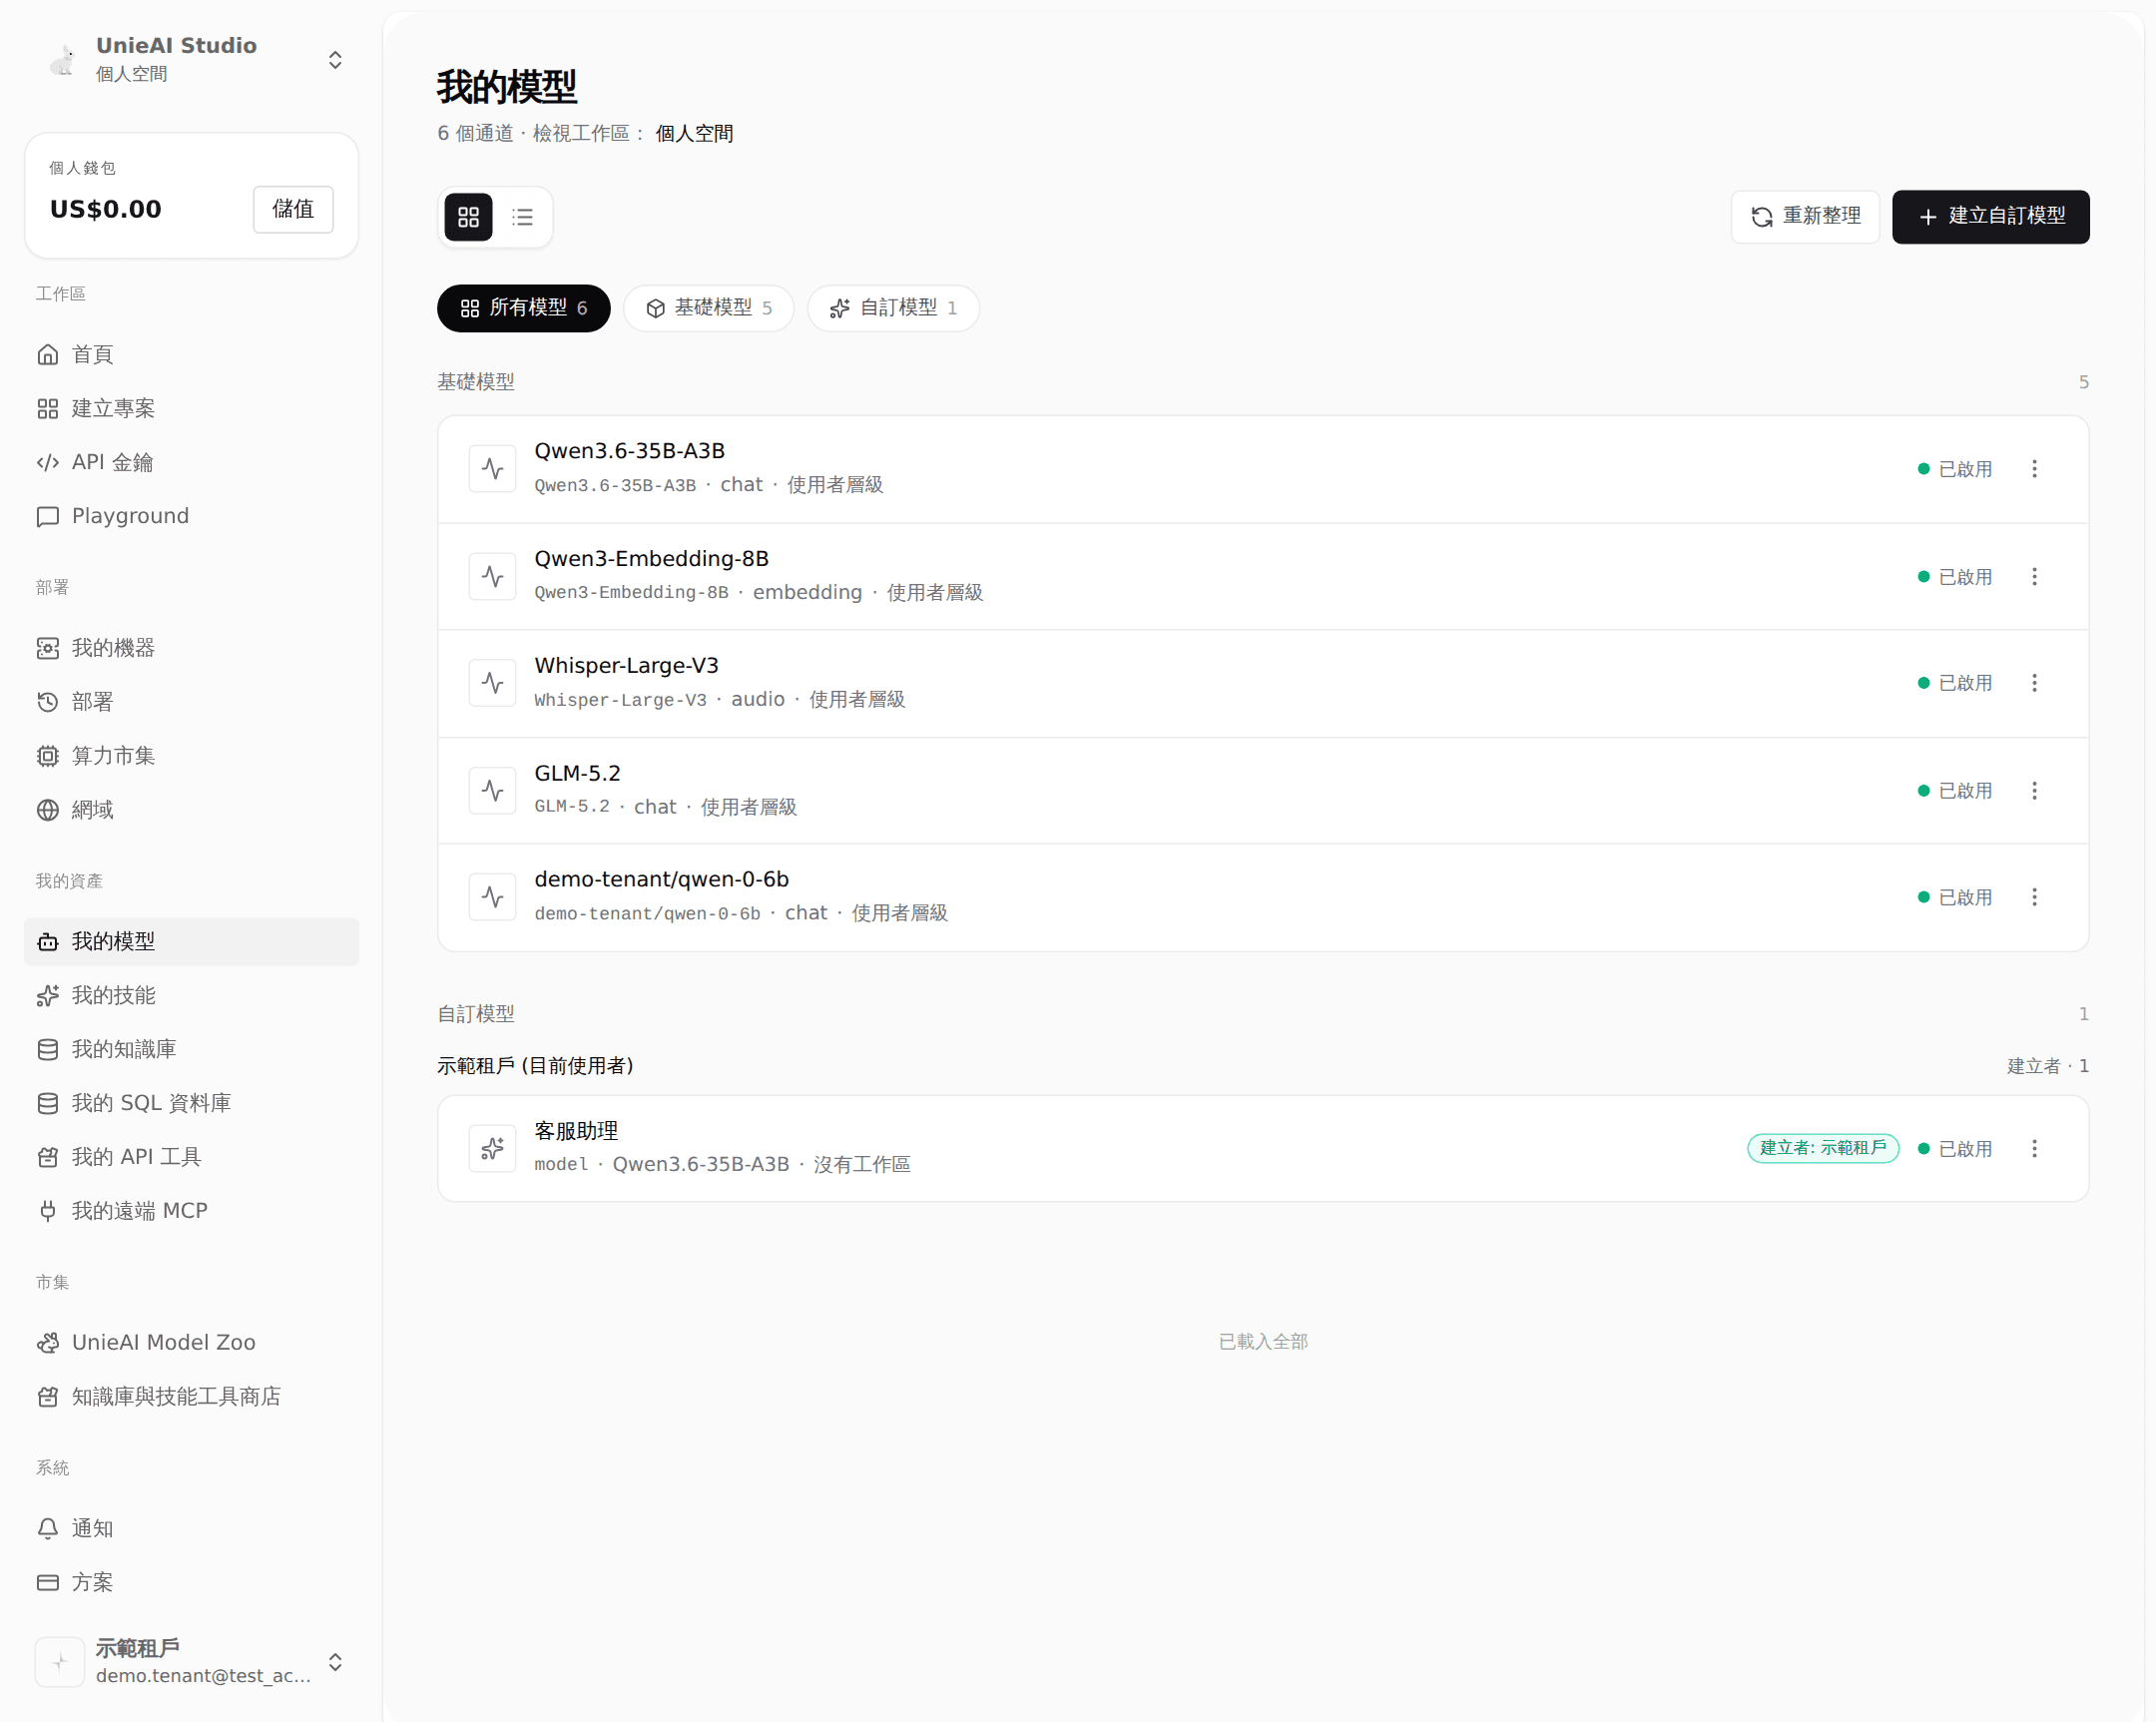Click the 方案 card icon
Viewport: 2156px width, 1722px height.
pyautogui.click(x=48, y=1583)
